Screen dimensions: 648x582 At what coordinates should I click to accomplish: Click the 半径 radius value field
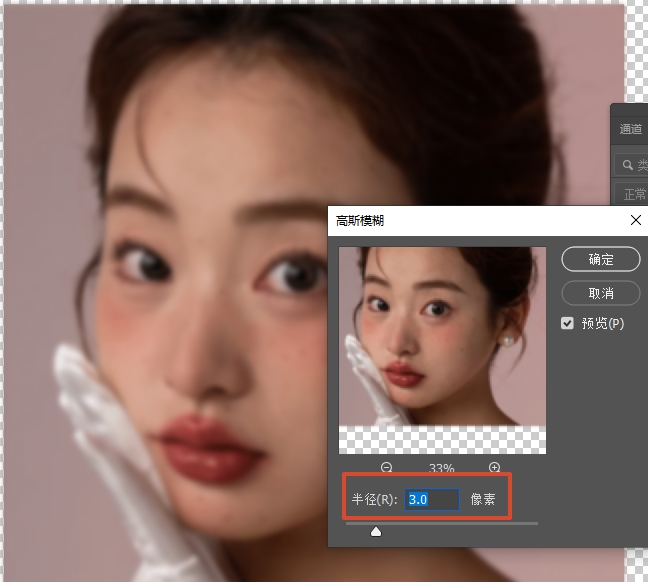(431, 499)
